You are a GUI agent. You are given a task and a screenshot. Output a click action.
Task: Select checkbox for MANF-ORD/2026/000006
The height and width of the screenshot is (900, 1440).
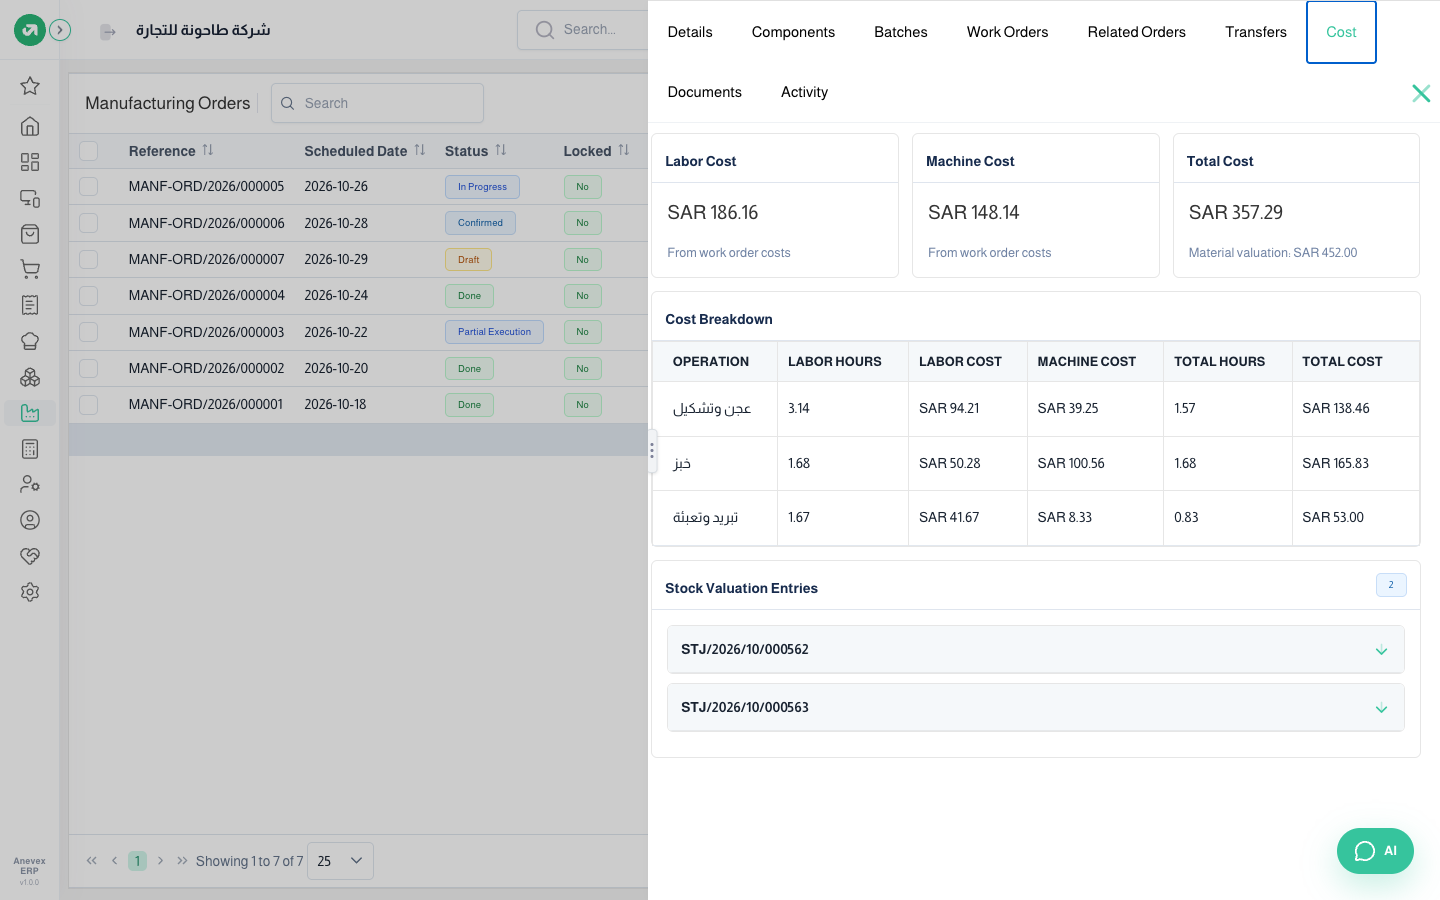coord(89,223)
